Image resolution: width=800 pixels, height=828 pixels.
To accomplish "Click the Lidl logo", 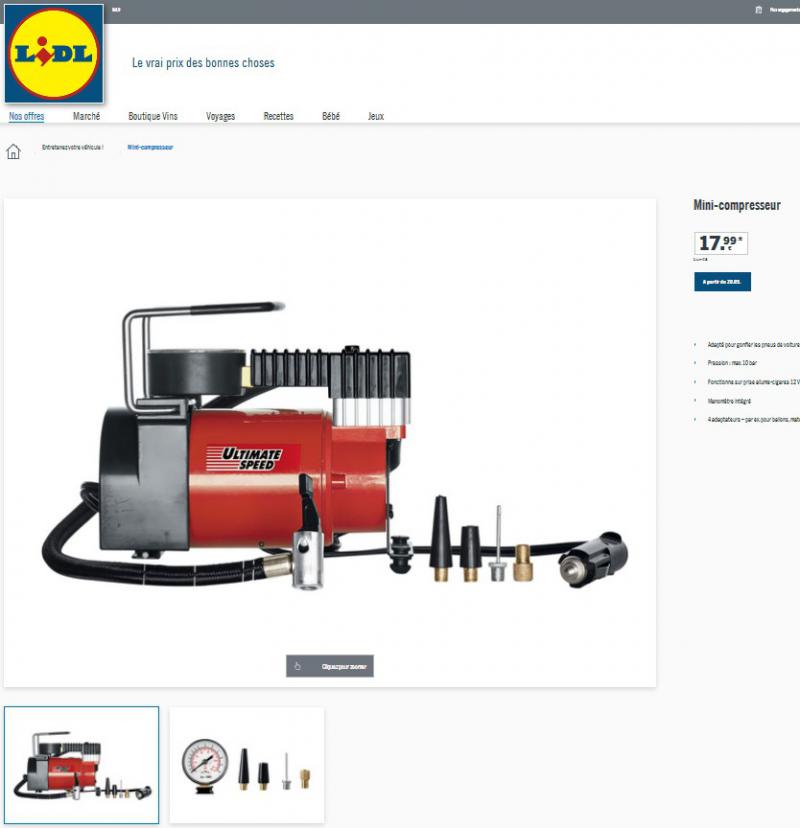I will (54, 53).
